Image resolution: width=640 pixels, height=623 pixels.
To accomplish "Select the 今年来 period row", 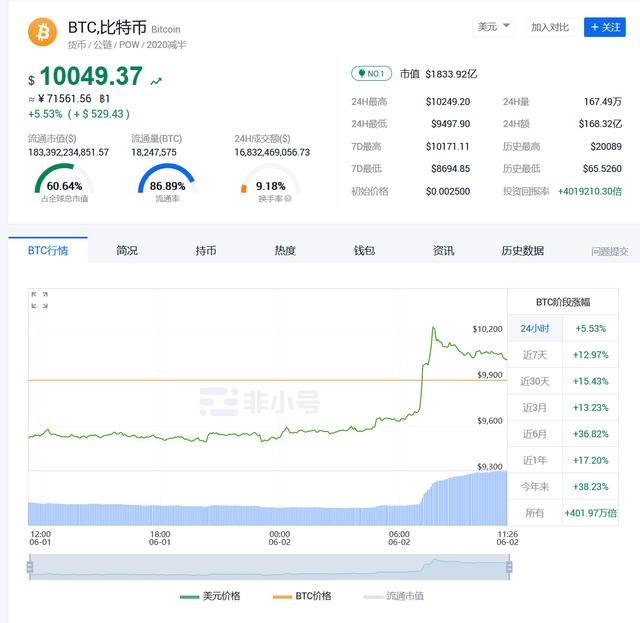I will pos(563,487).
